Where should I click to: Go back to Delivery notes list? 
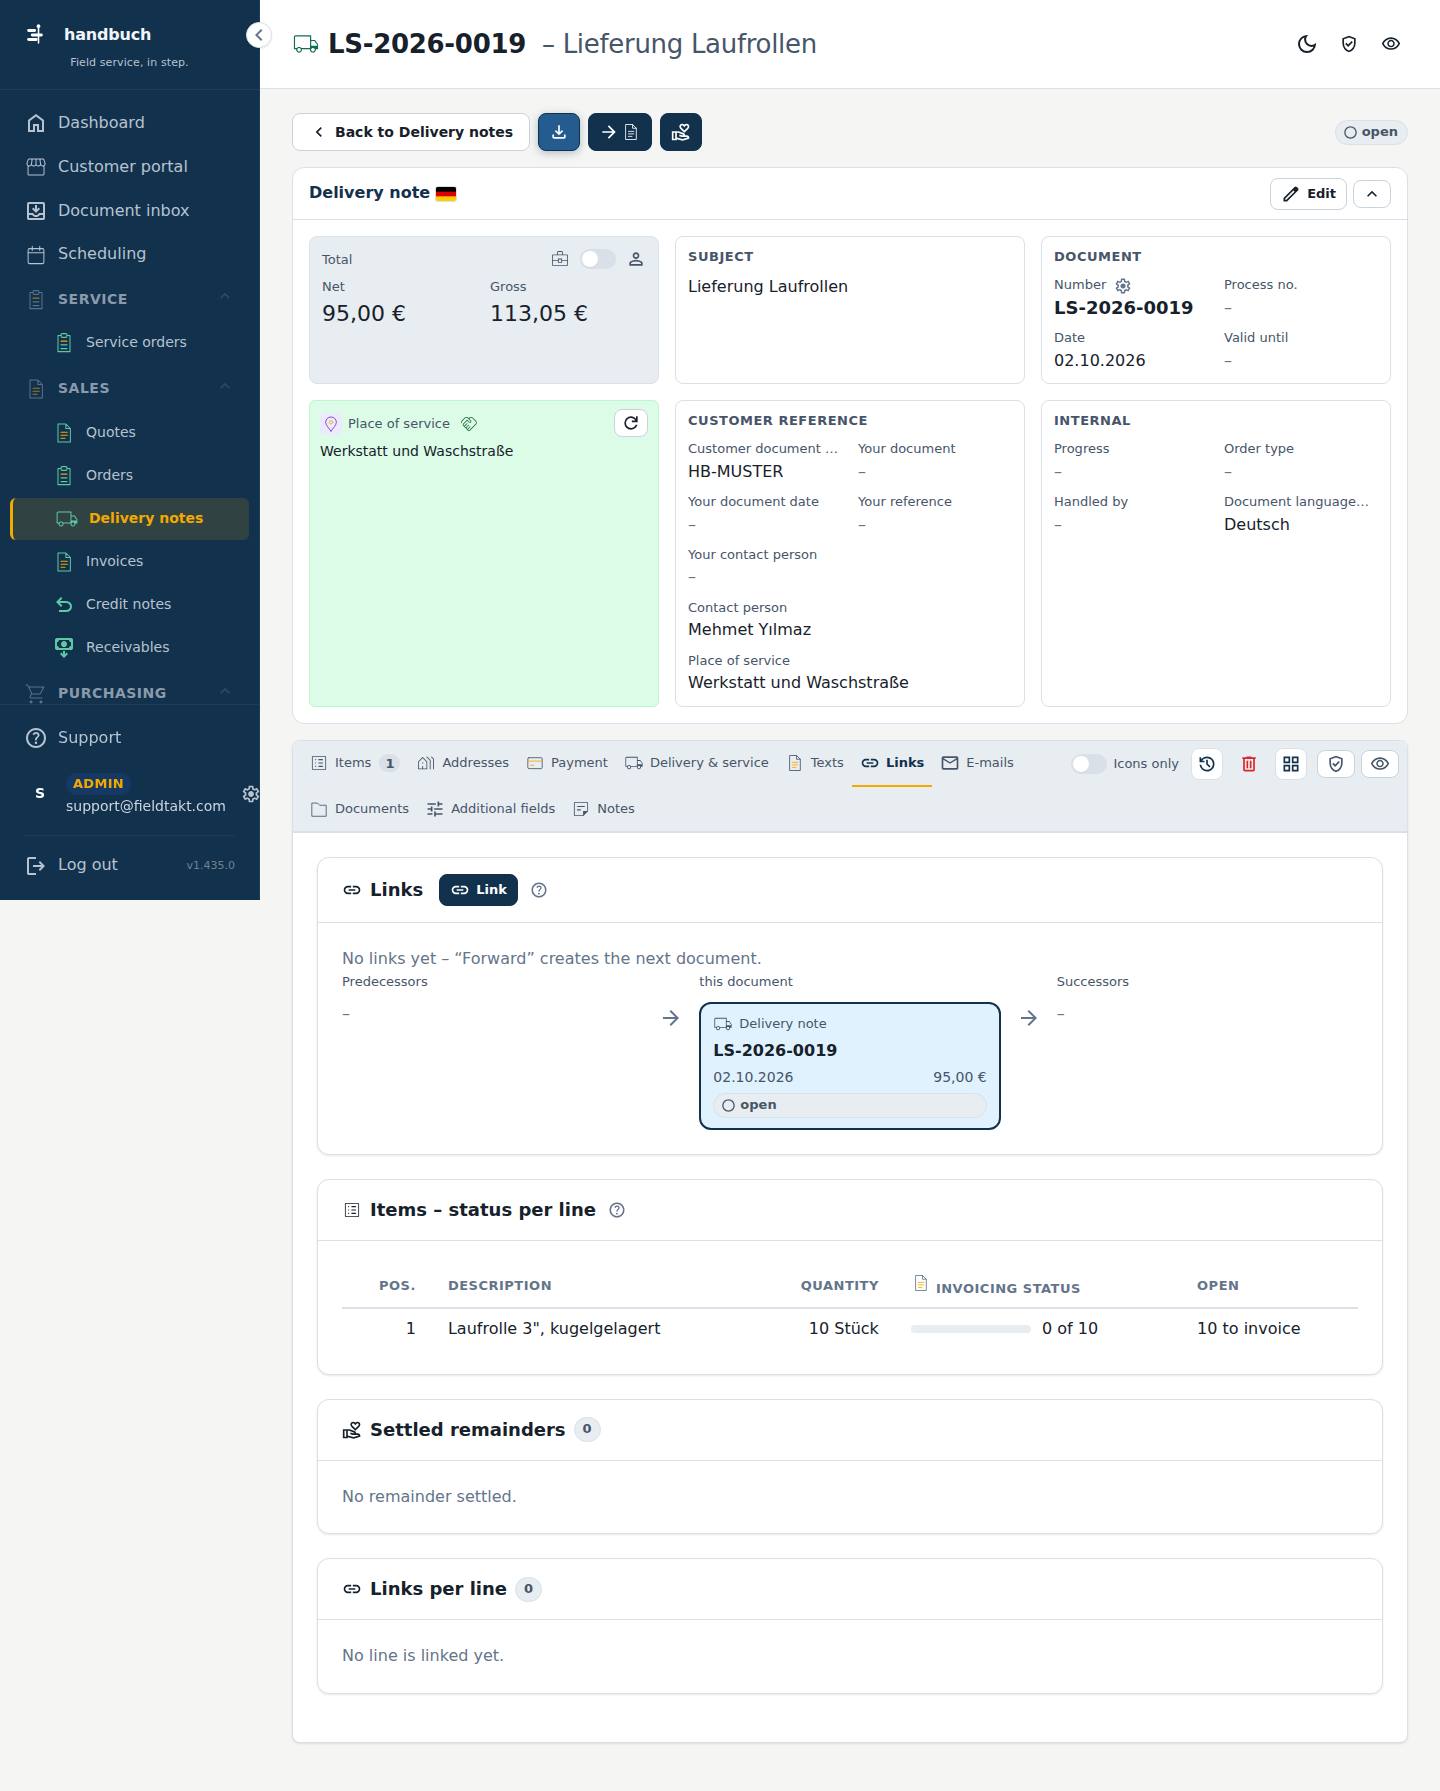point(411,132)
